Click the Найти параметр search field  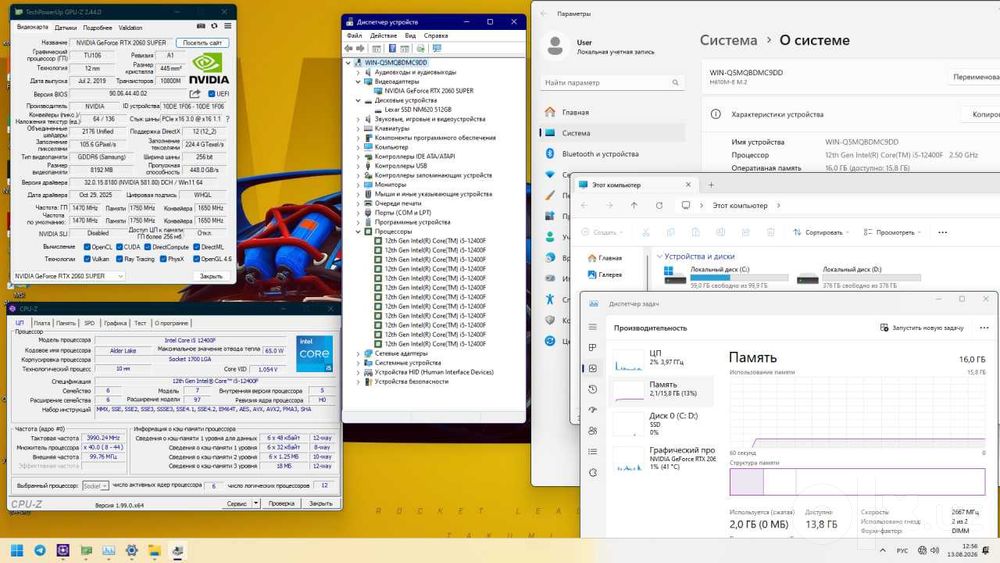click(612, 82)
